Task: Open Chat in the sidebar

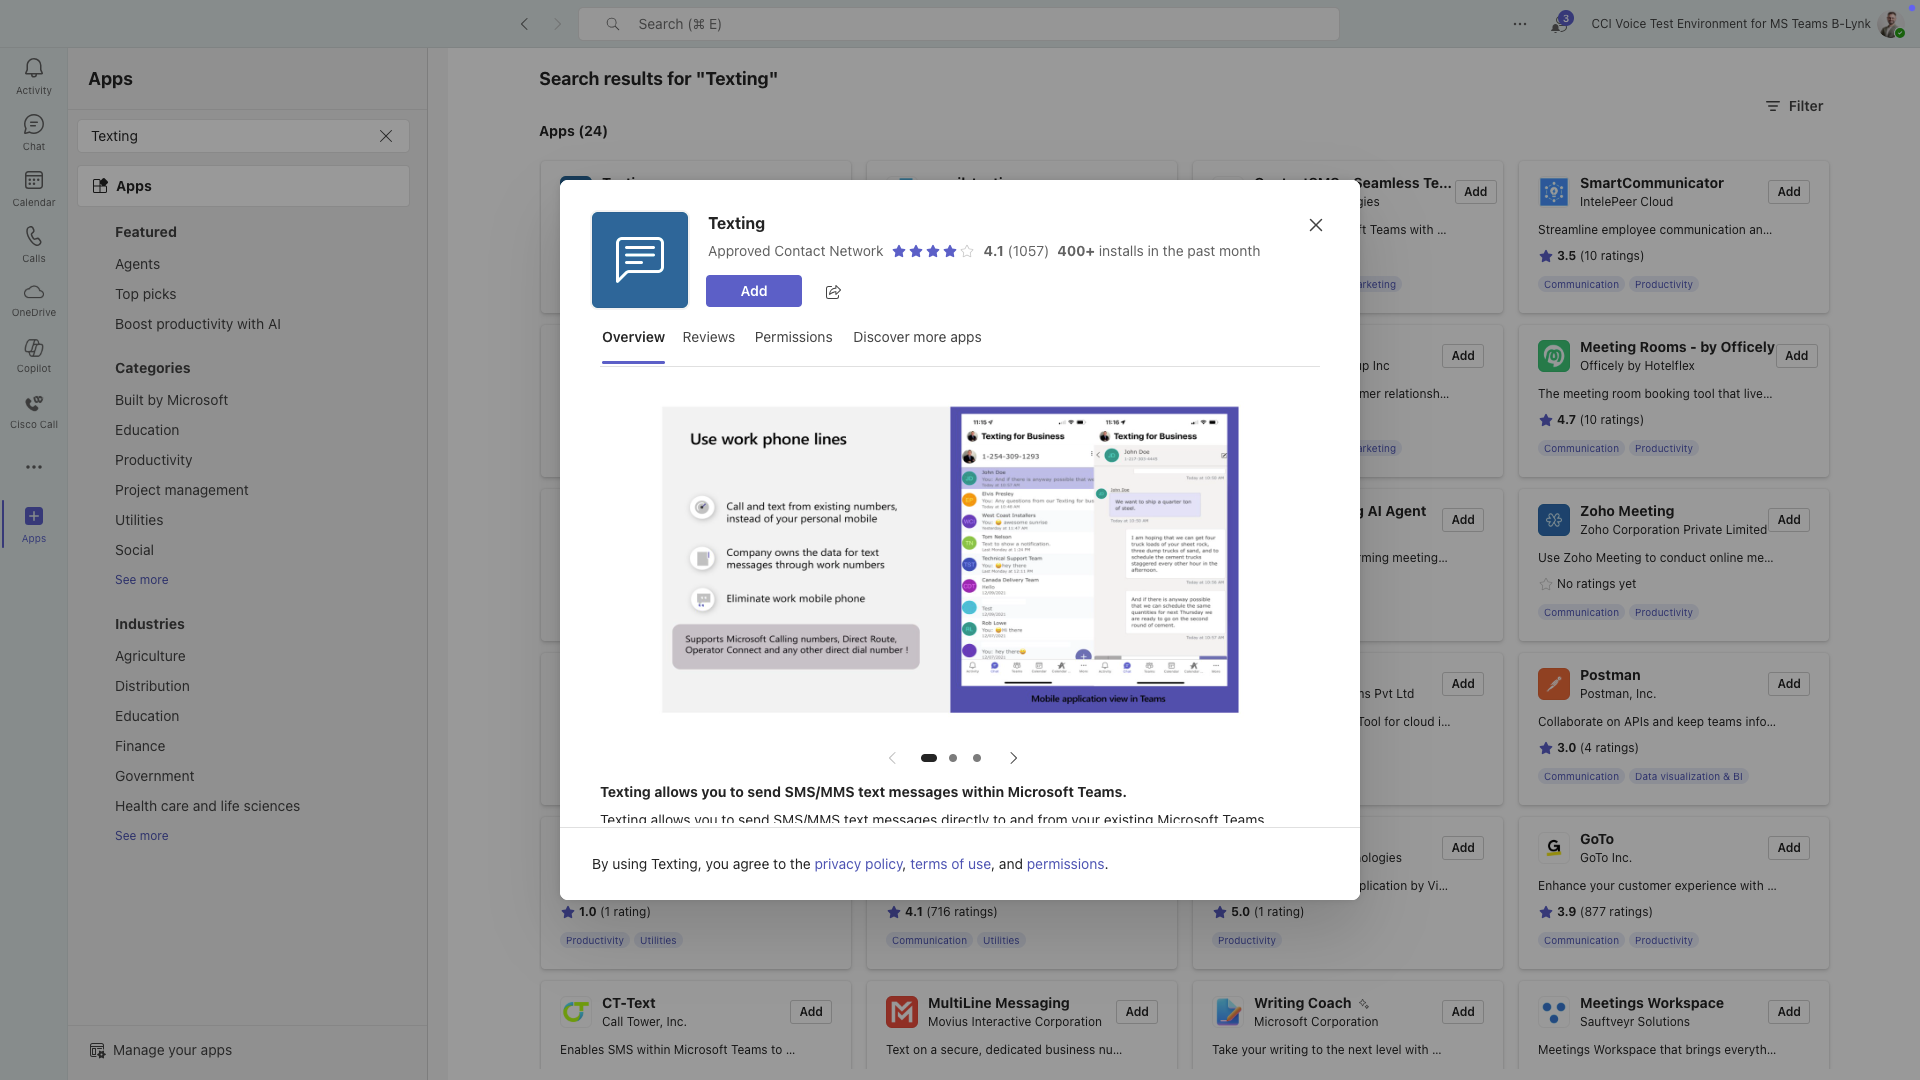Action: point(34,132)
